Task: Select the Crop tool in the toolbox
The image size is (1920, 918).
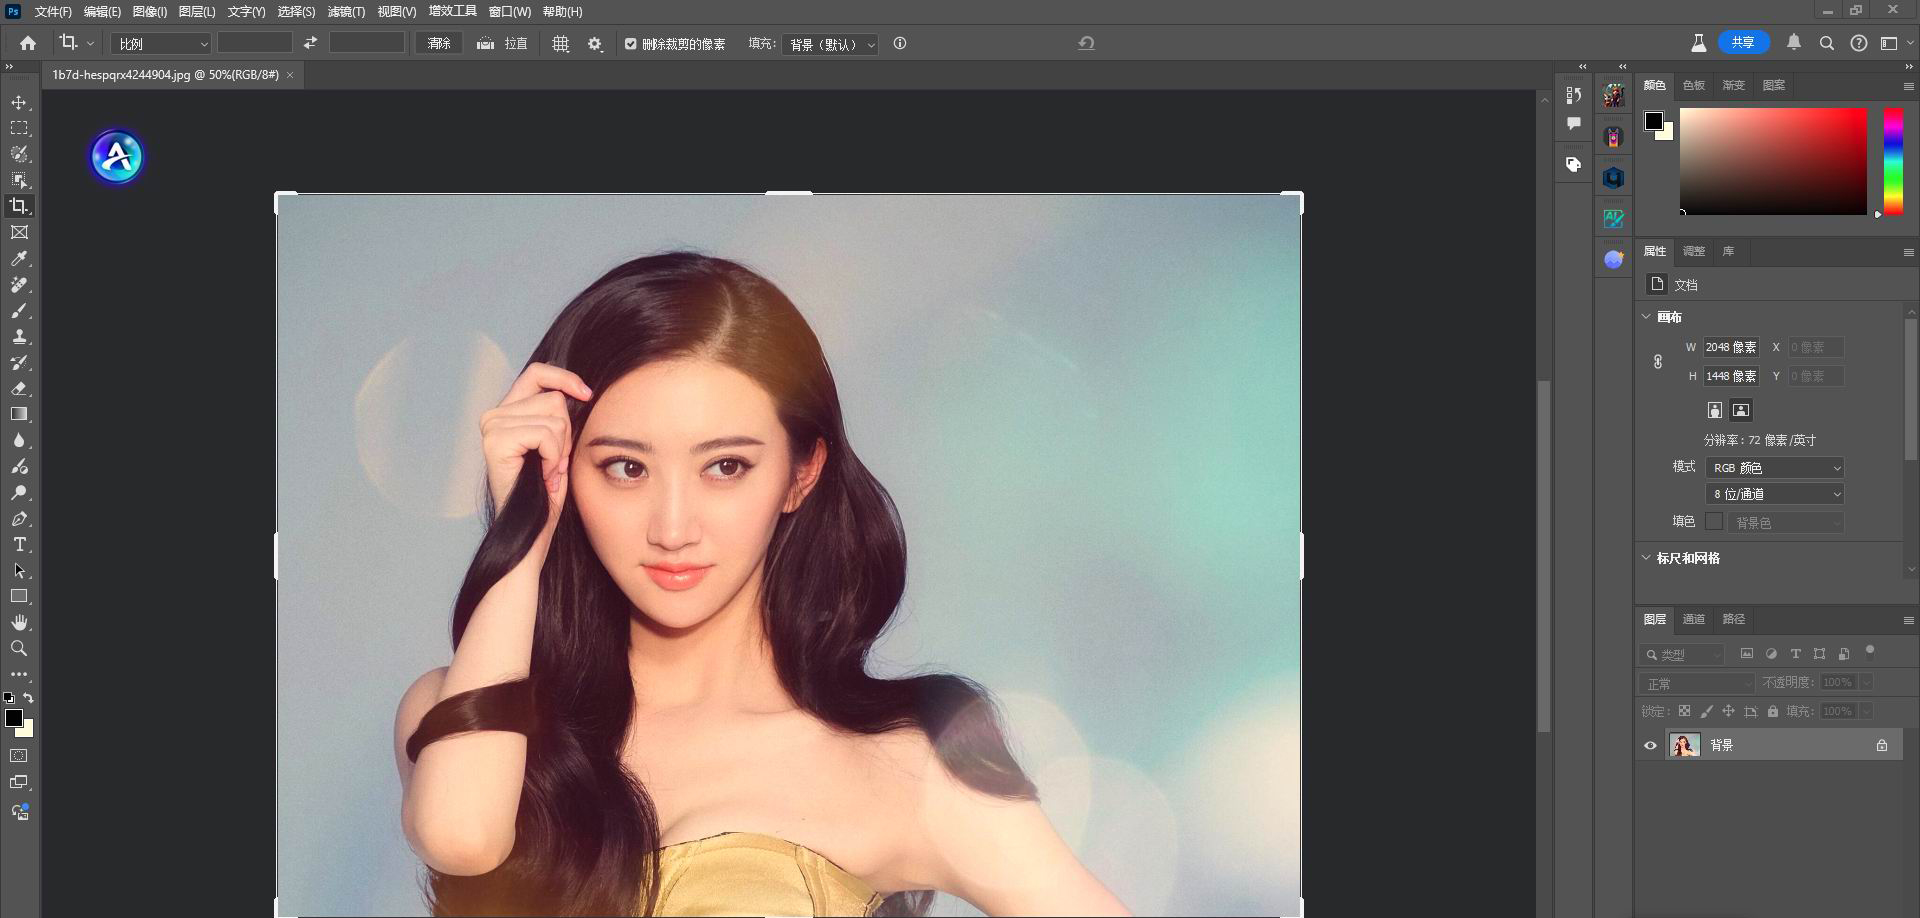Action: coord(19,206)
